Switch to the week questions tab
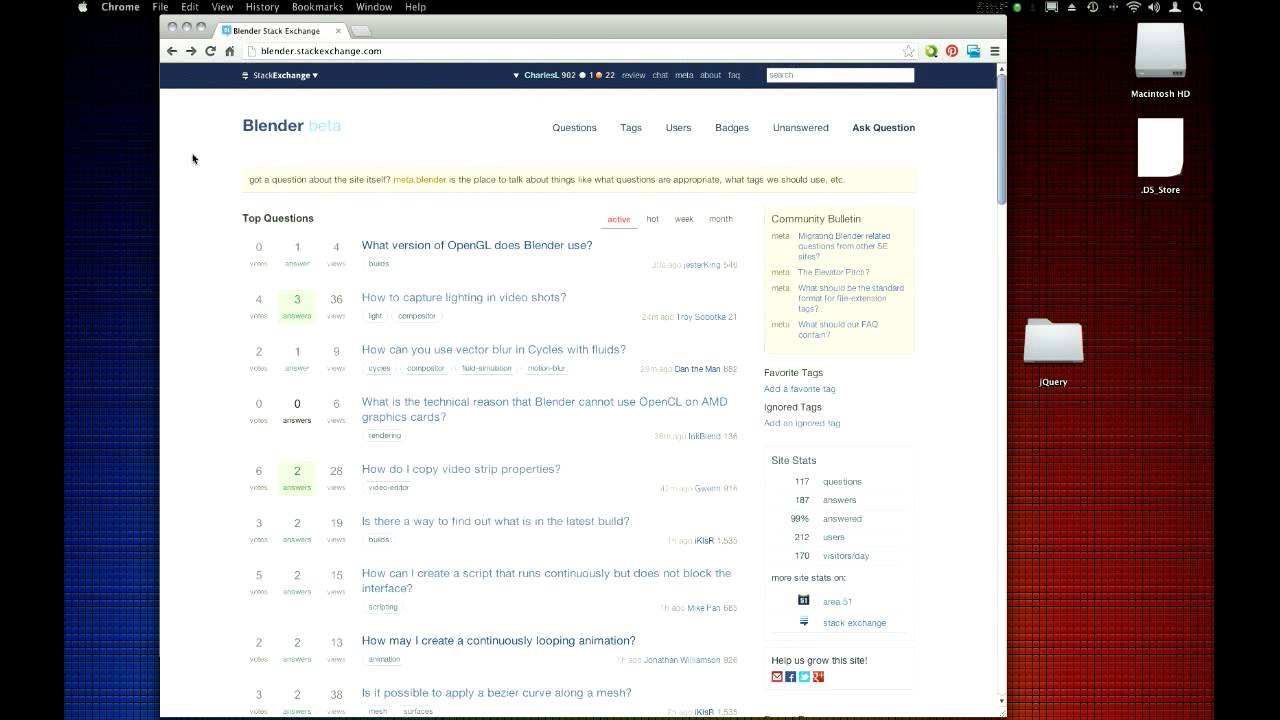The height and width of the screenshot is (720, 1280). coord(684,219)
